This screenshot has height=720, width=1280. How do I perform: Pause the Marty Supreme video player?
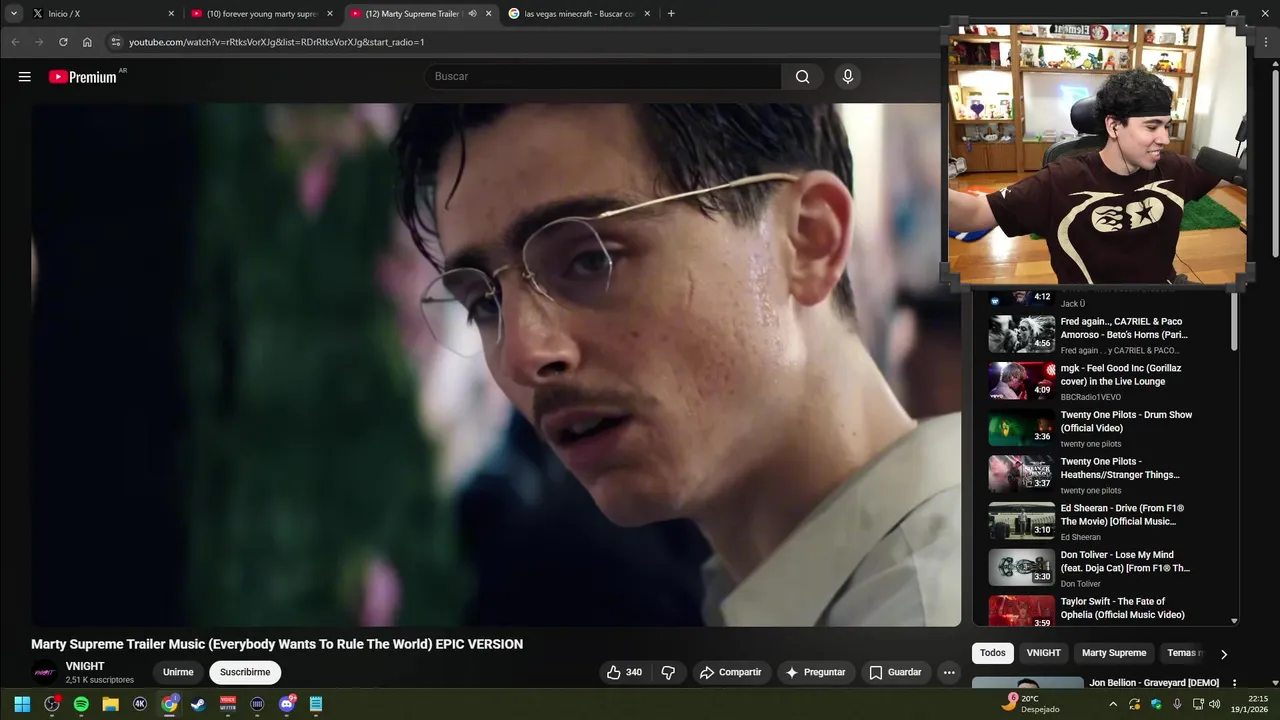pyautogui.click(x=496, y=365)
